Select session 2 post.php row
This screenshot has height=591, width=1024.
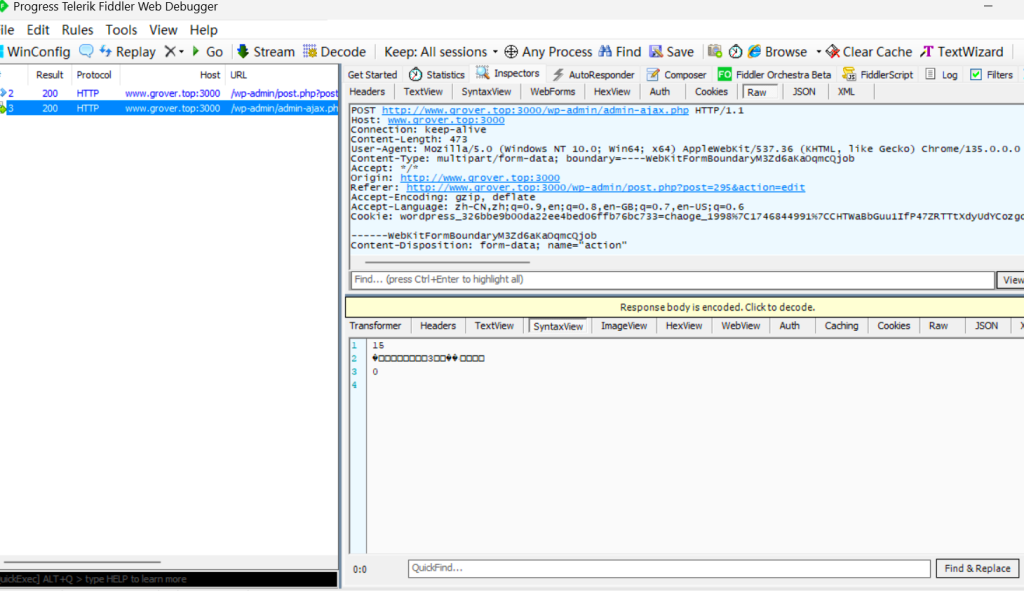(168, 93)
